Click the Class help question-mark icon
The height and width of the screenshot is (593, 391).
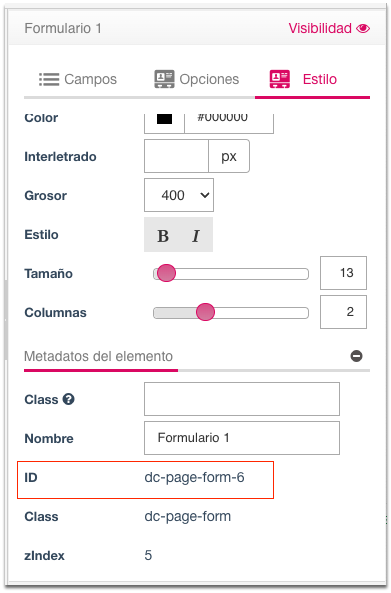tap(68, 399)
